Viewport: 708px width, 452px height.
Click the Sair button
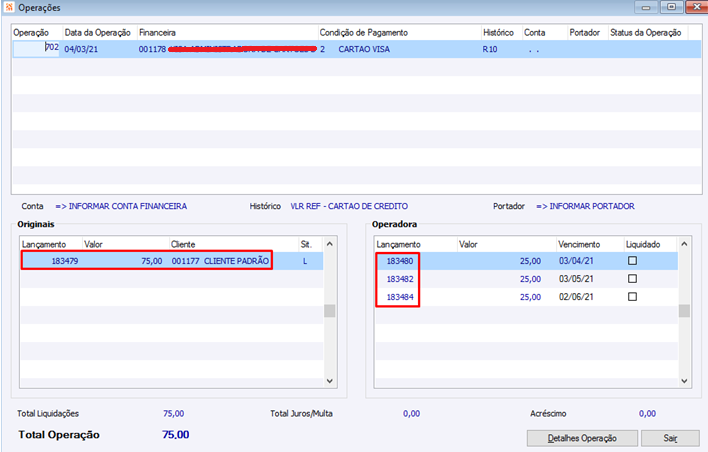click(x=670, y=438)
